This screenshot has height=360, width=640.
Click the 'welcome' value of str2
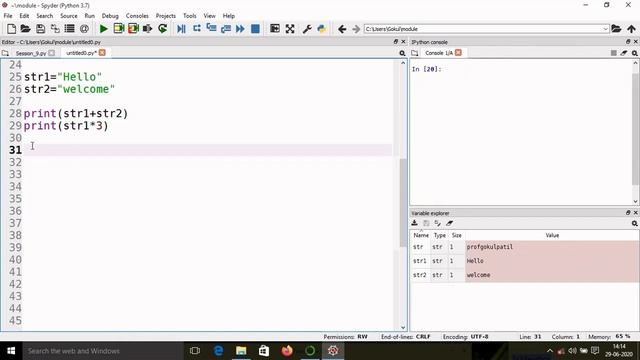pyautogui.click(x=478, y=275)
